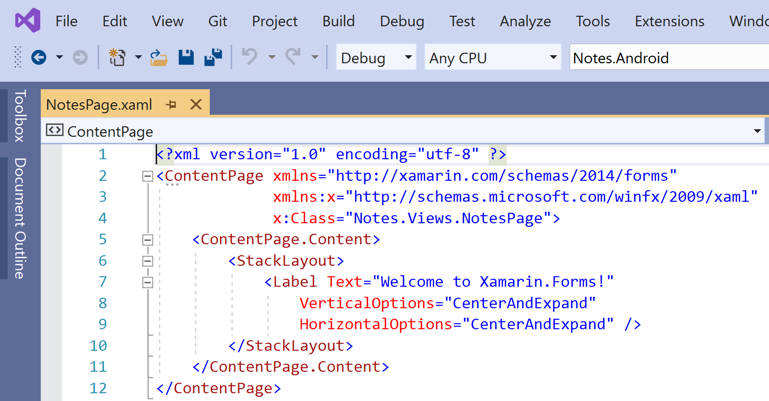Open the Extensions menu
This screenshot has width=769, height=401.
click(x=669, y=21)
